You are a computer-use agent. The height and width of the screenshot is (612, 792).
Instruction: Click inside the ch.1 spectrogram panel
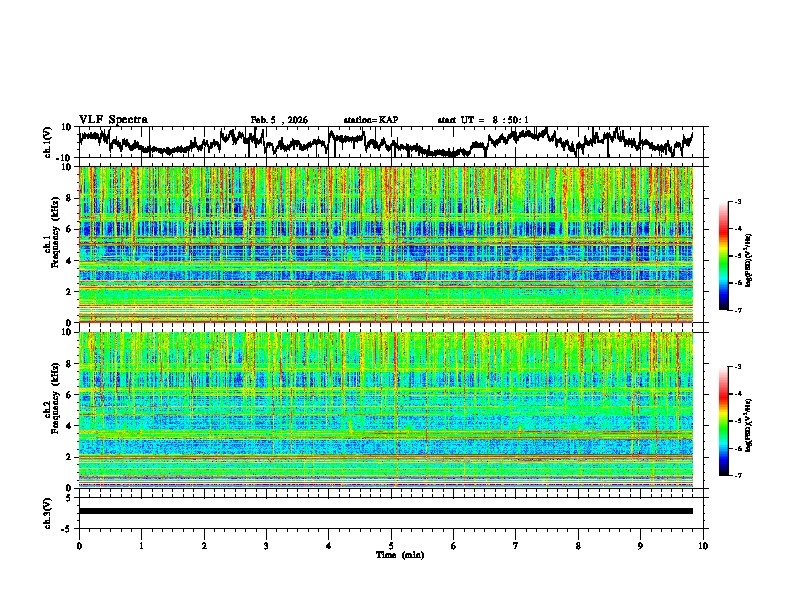(x=386, y=244)
